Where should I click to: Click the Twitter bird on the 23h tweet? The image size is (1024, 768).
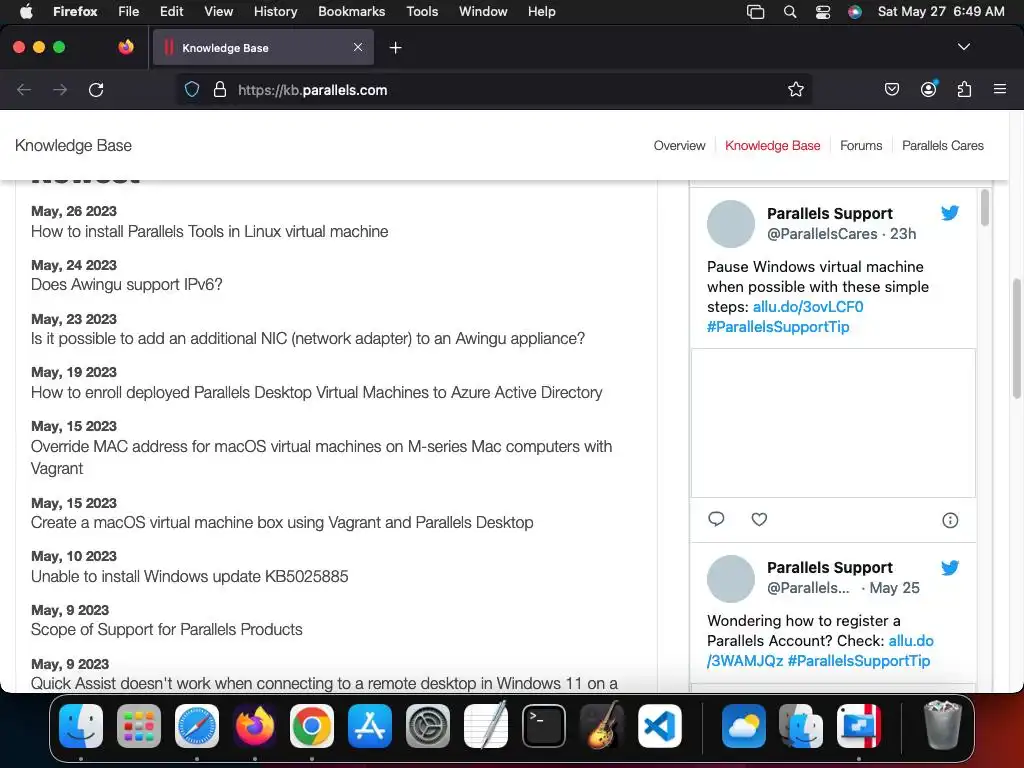pos(950,213)
